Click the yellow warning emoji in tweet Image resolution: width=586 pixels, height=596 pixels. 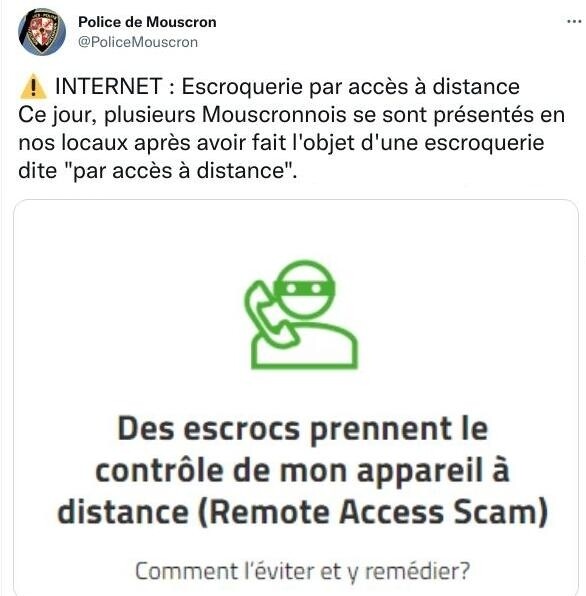(33, 87)
